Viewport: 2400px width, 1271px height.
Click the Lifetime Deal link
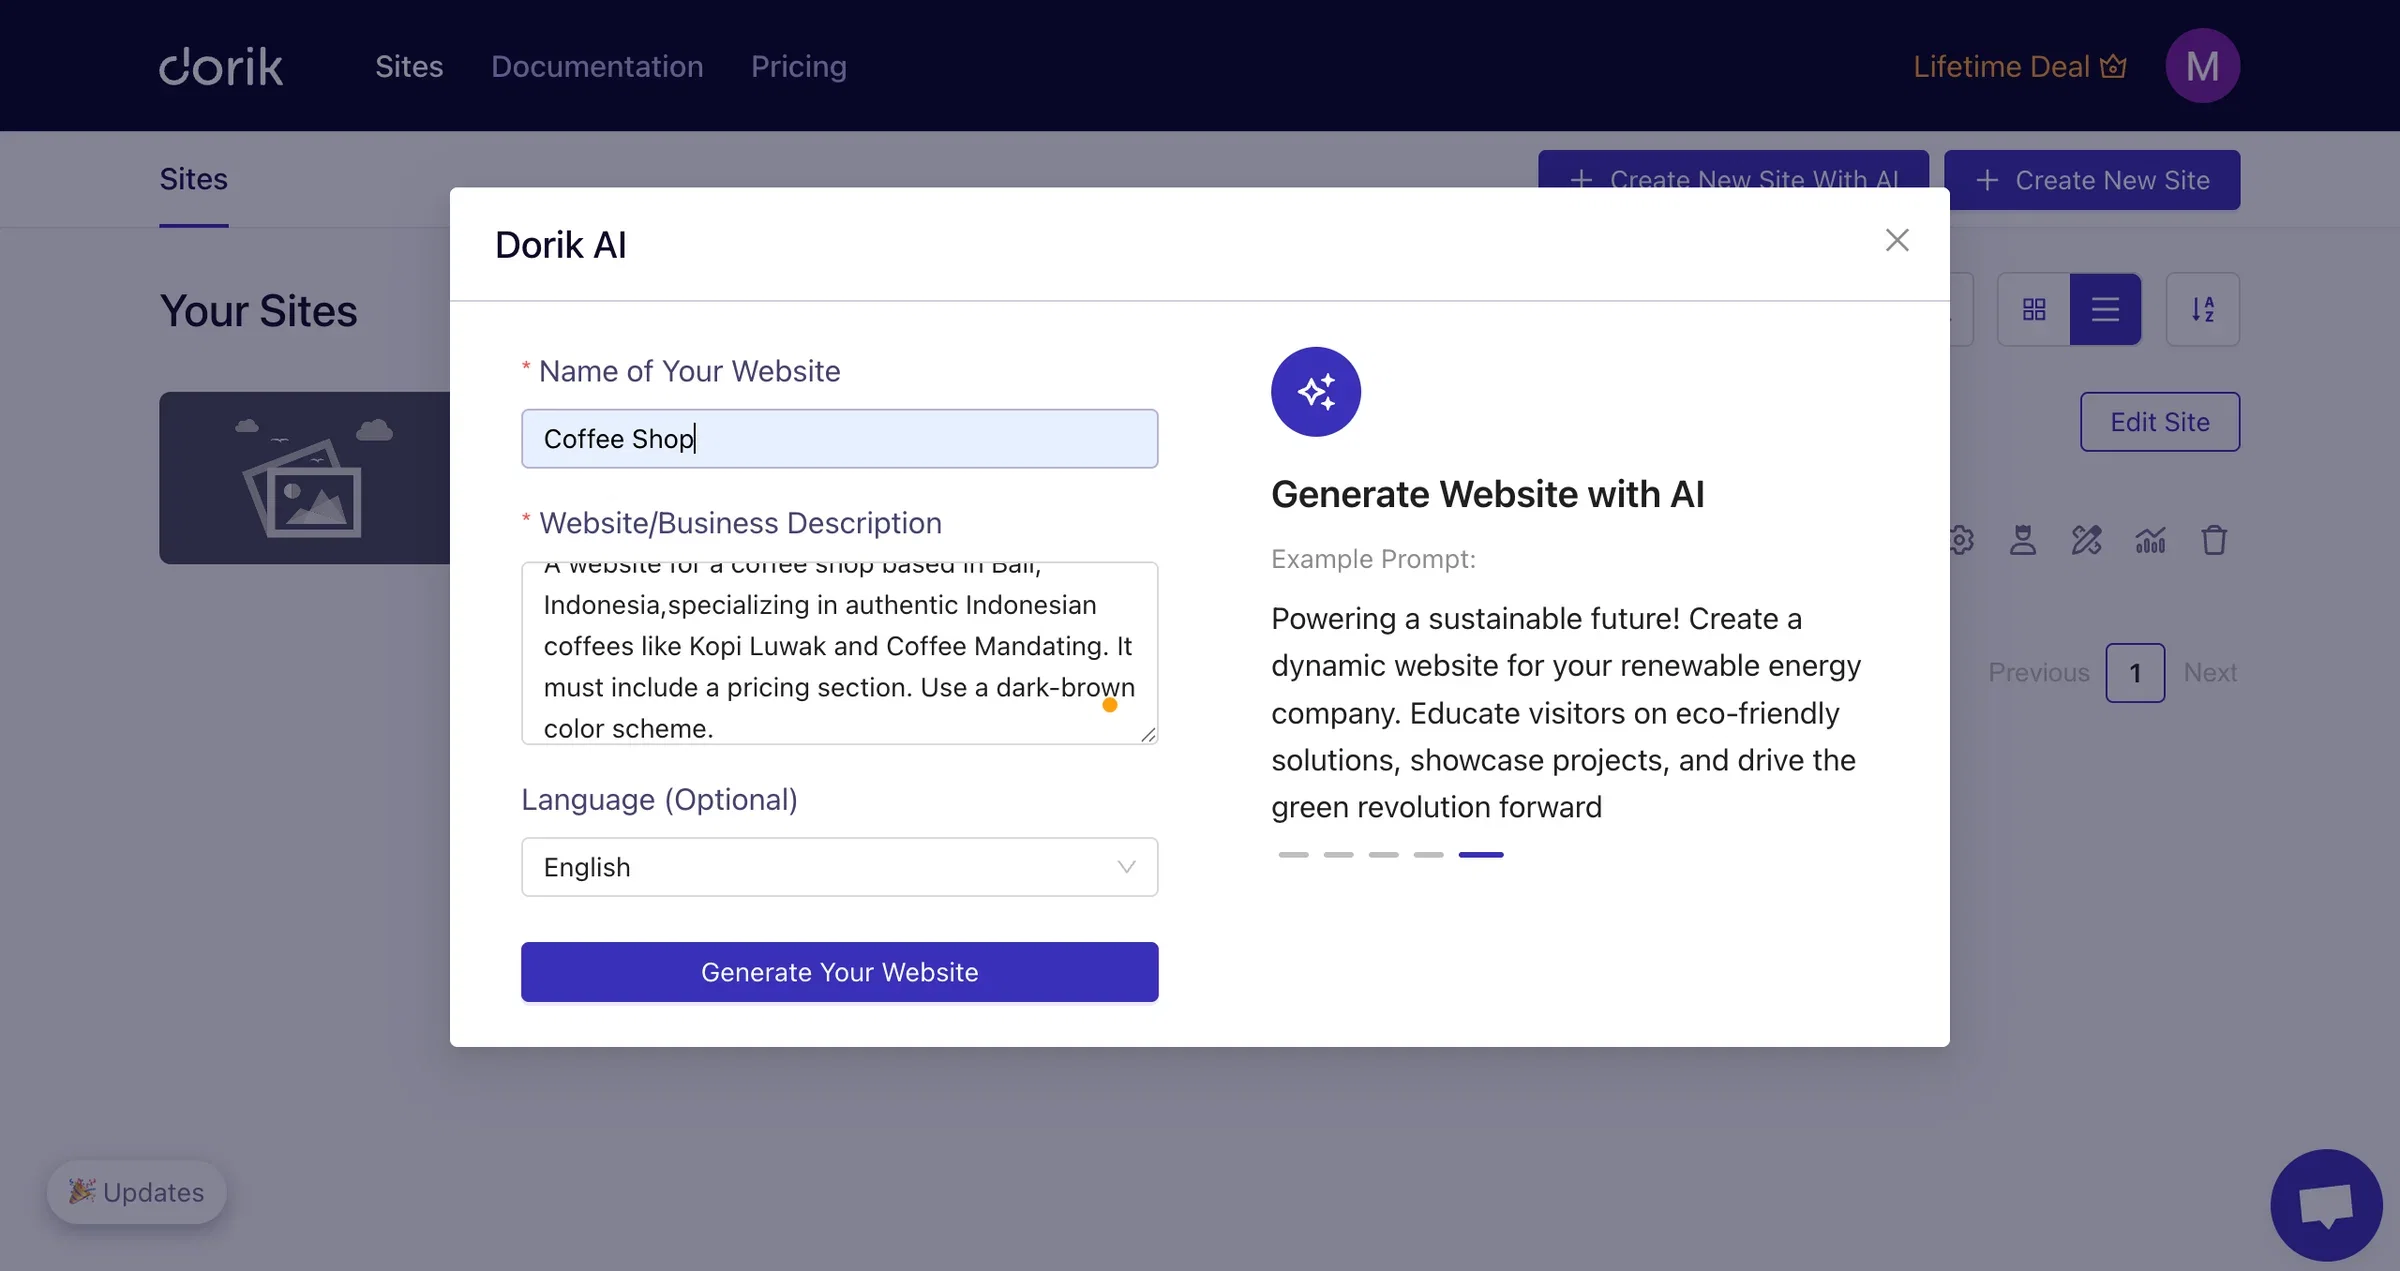2020,66
